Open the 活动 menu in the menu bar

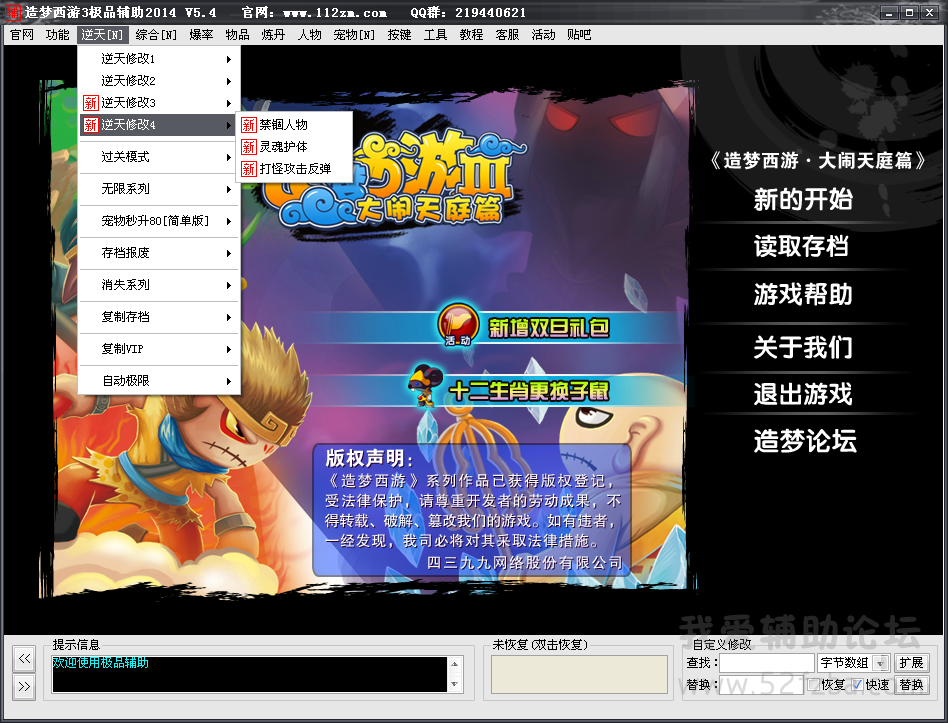[543, 35]
